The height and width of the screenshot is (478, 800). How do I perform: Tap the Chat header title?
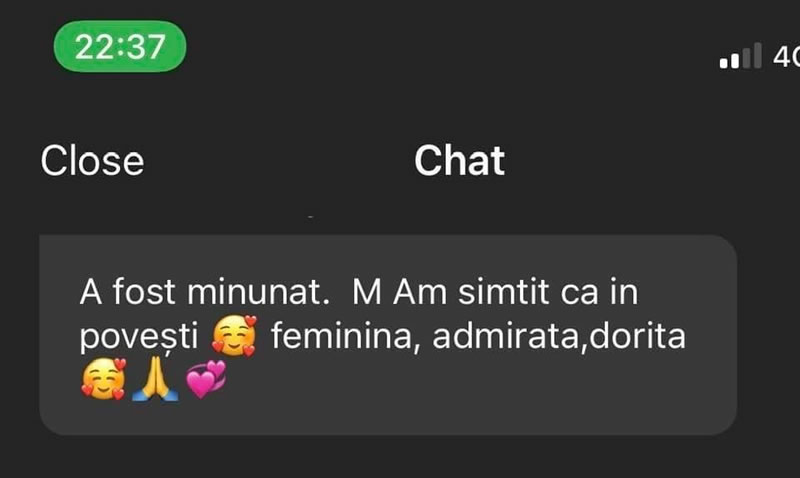[459, 161]
